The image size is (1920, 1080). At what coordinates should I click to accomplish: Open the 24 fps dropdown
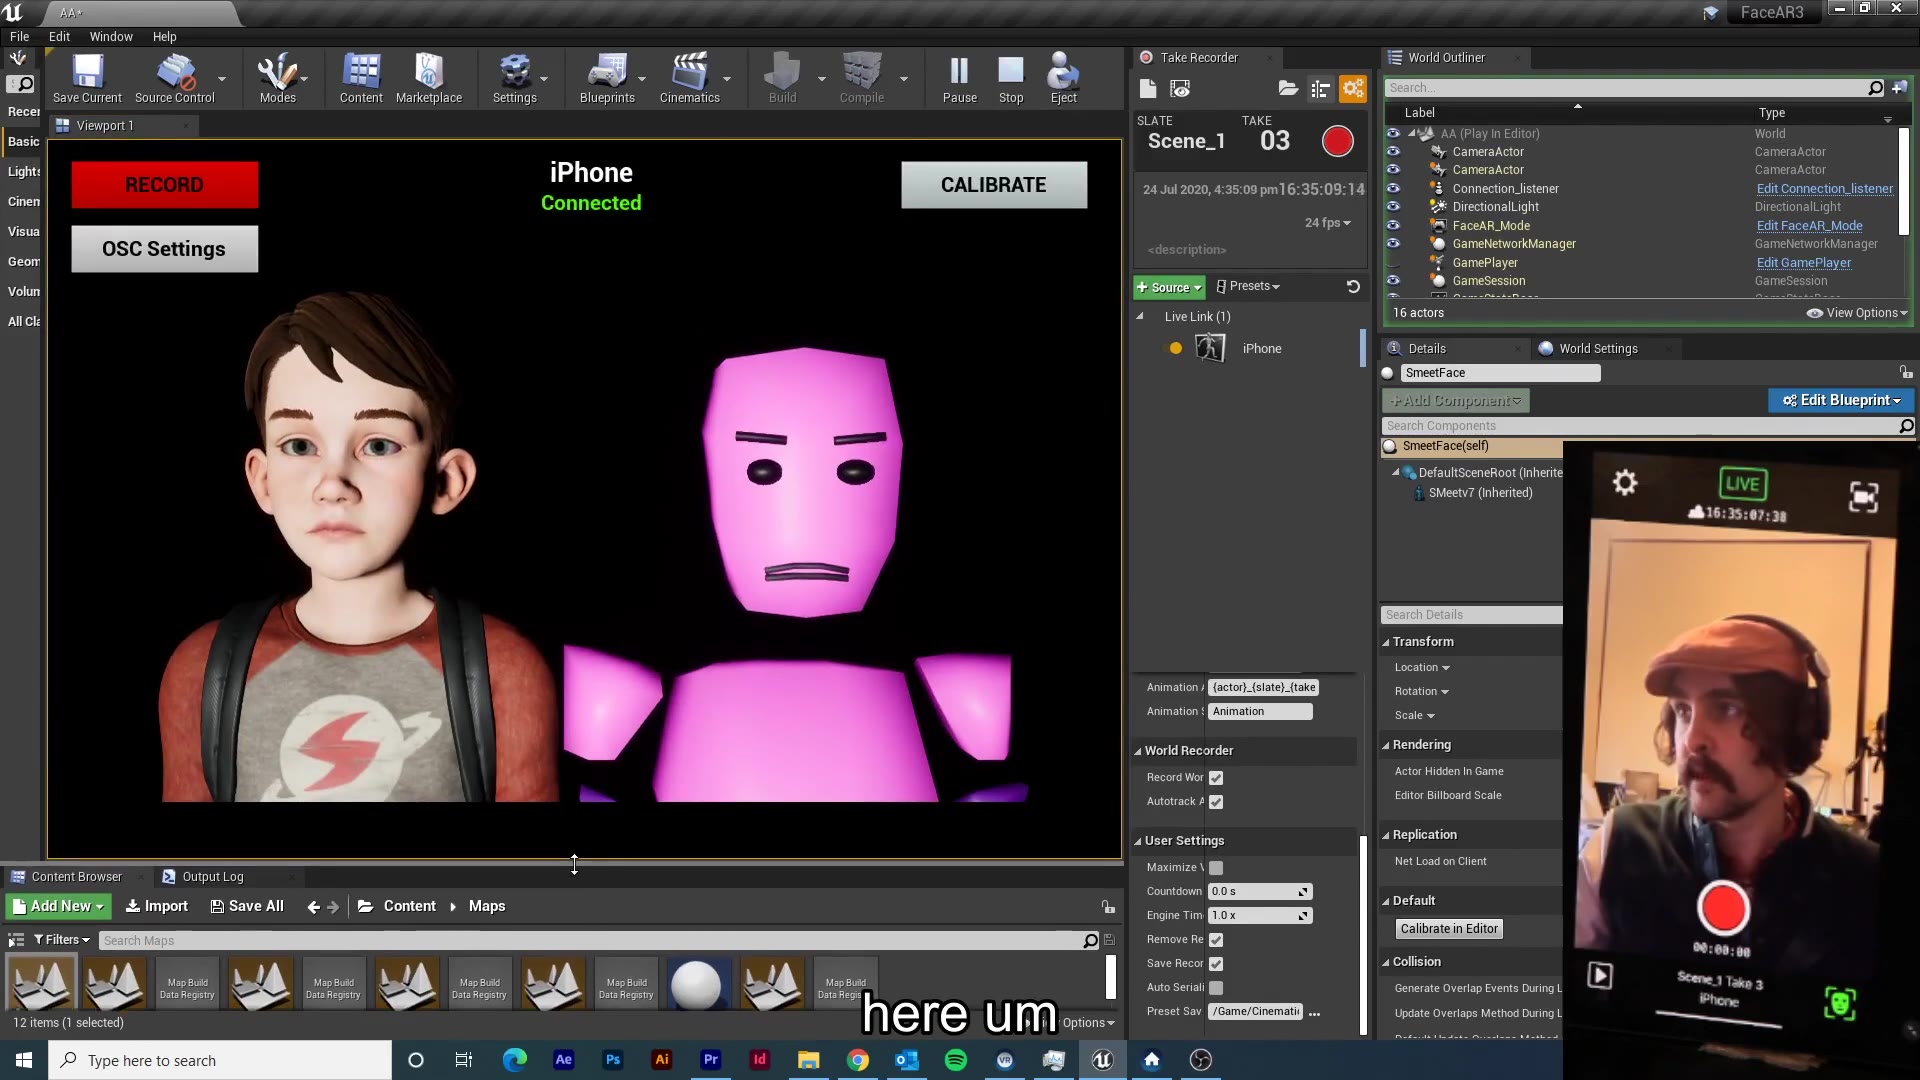tap(1327, 223)
